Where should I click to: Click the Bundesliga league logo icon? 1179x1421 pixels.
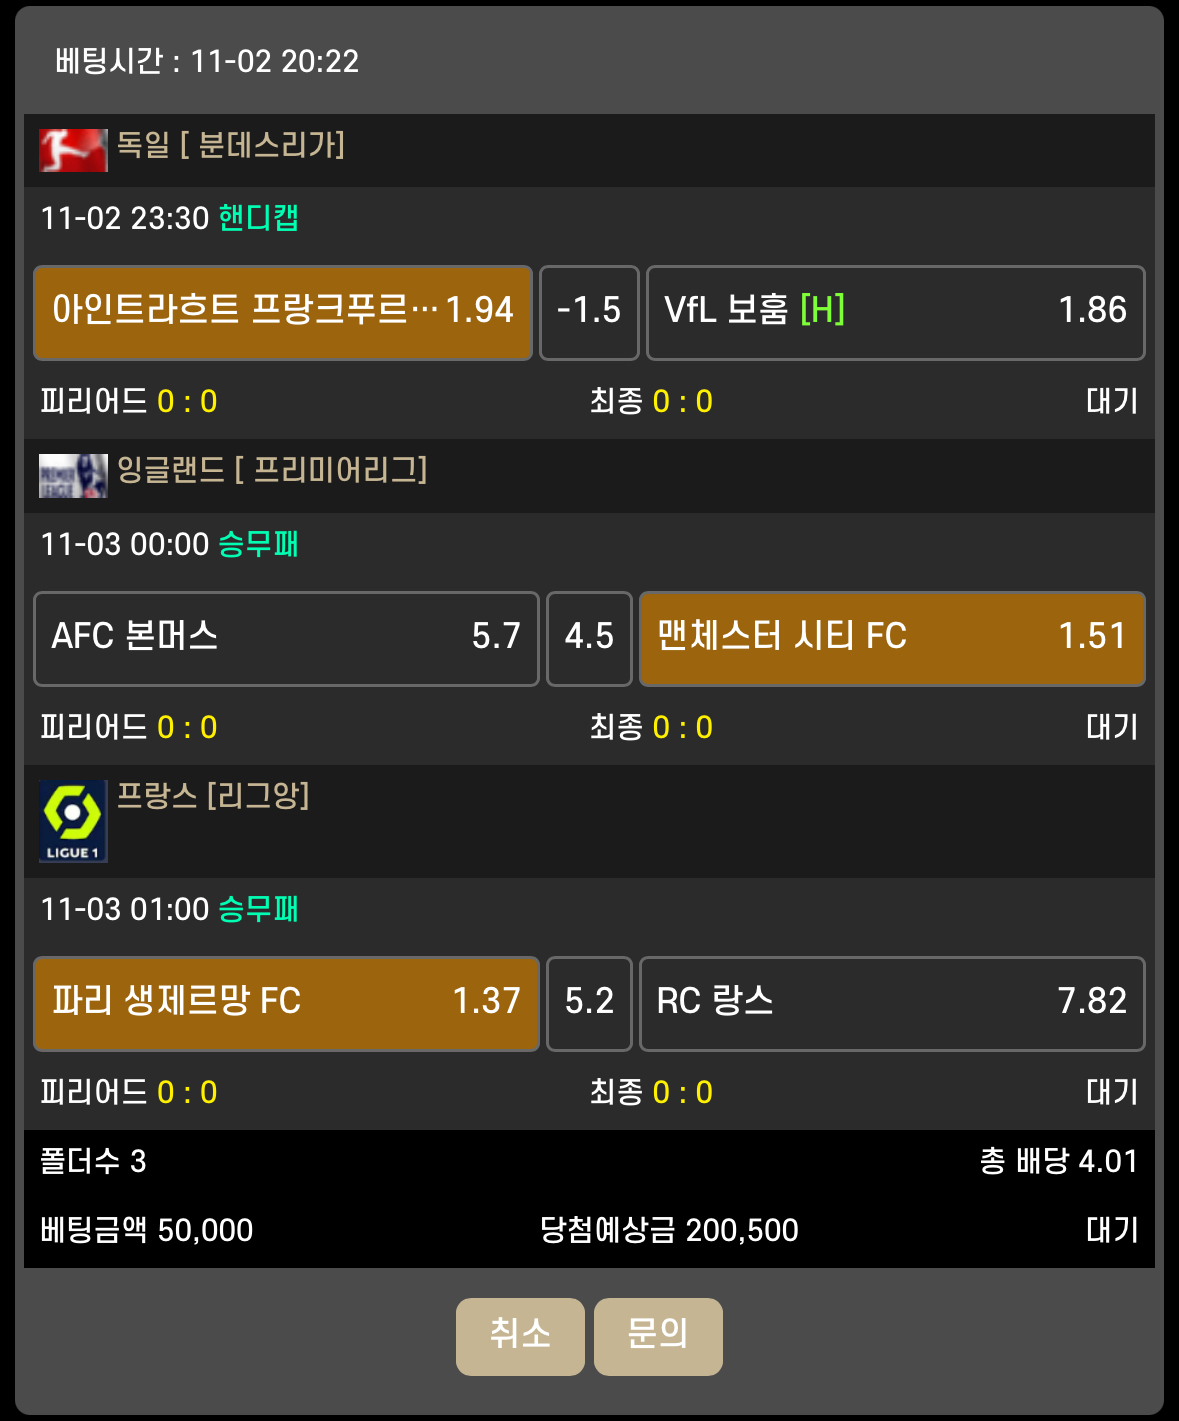click(x=73, y=150)
